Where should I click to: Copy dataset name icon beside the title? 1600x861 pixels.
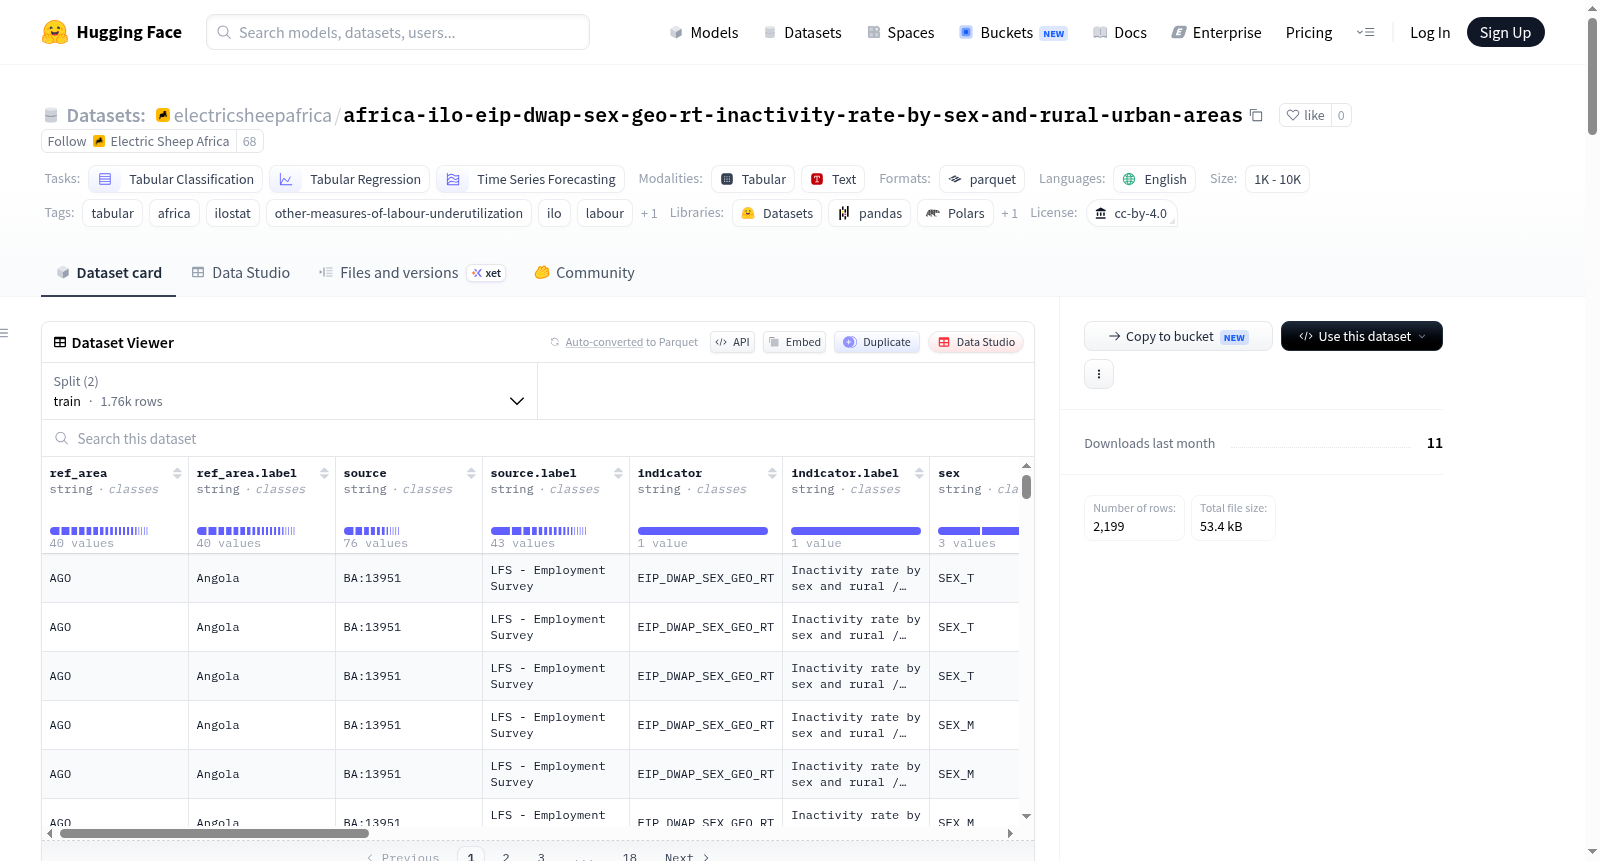1256,116
